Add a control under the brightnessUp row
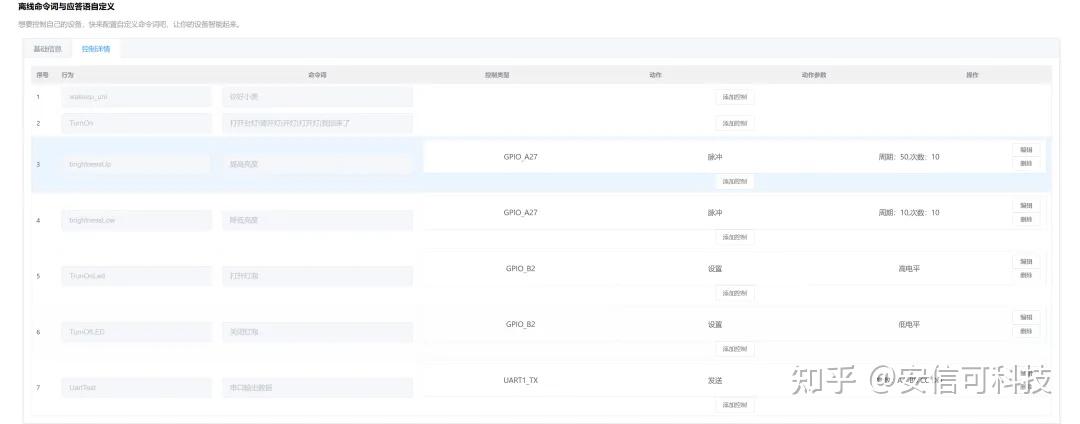The image size is (1080, 424). point(734,182)
